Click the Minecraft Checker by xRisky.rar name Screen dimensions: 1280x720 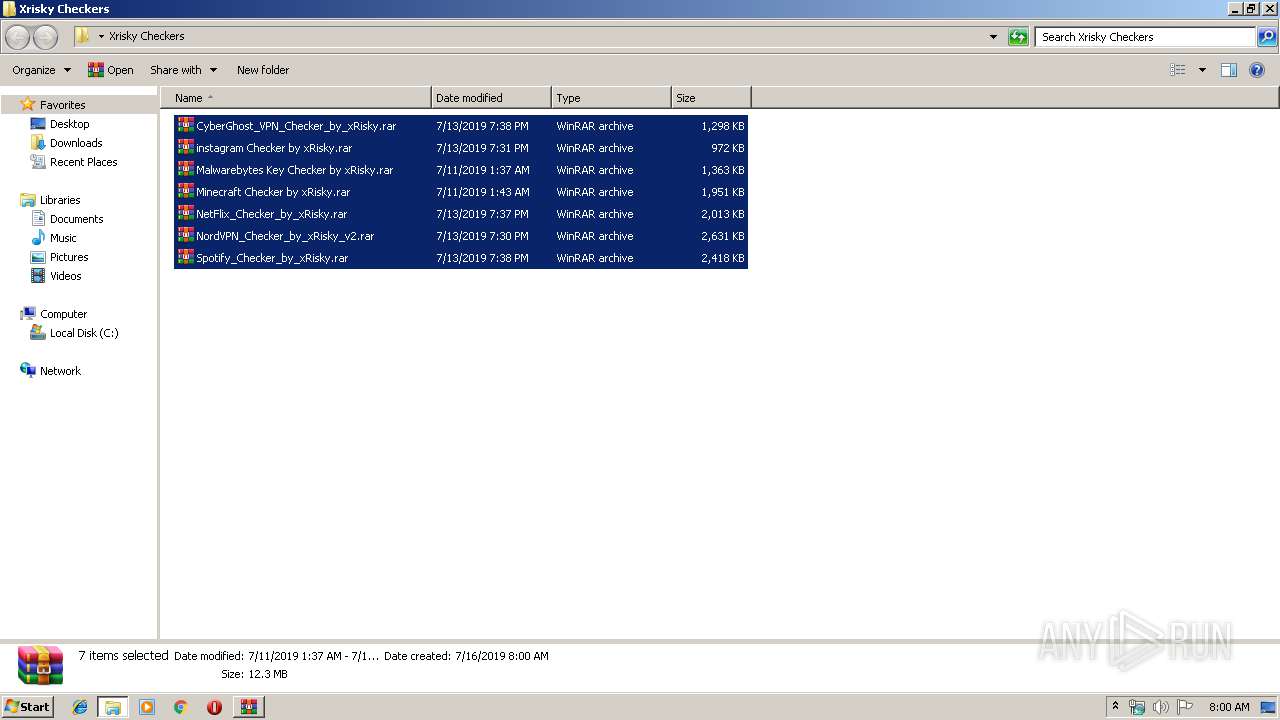273,192
